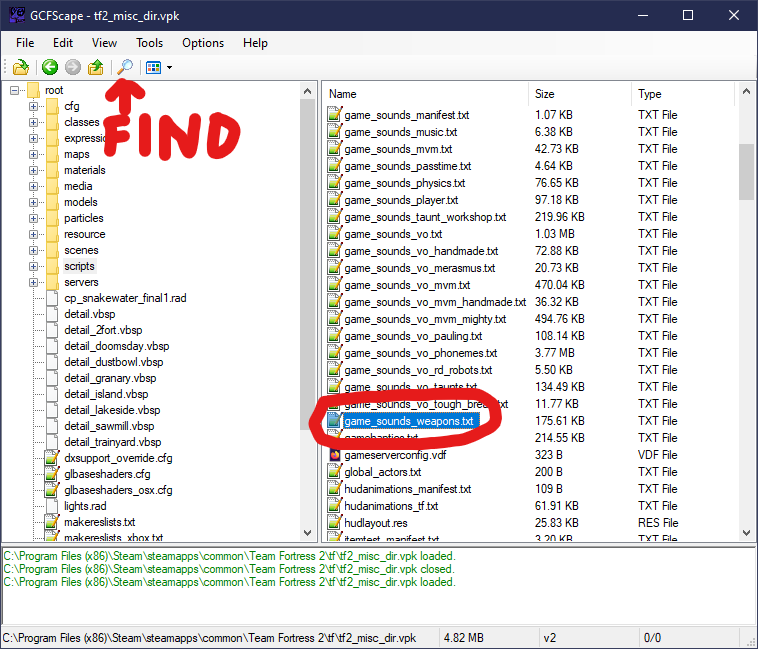
Task: Click icon of makereslists.txt
Action: (x=52, y=522)
